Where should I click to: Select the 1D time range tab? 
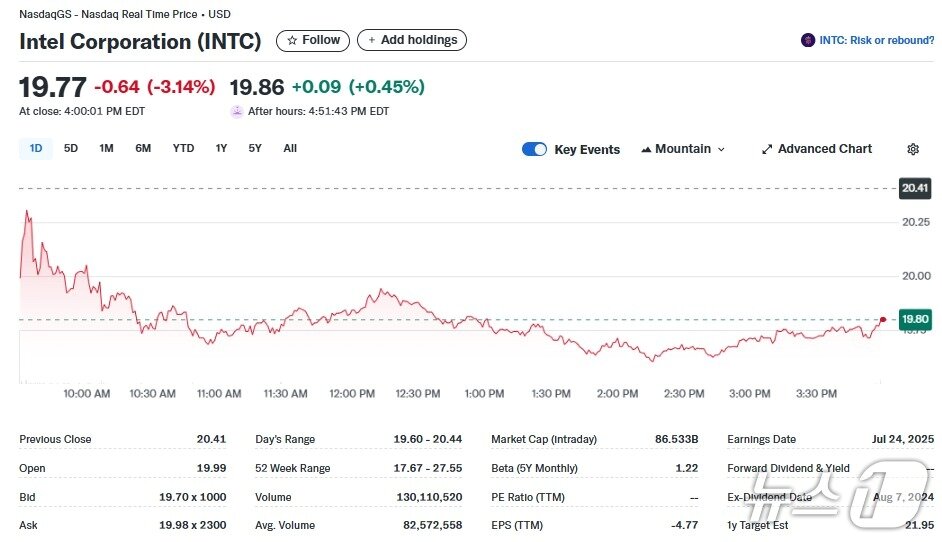(36, 149)
